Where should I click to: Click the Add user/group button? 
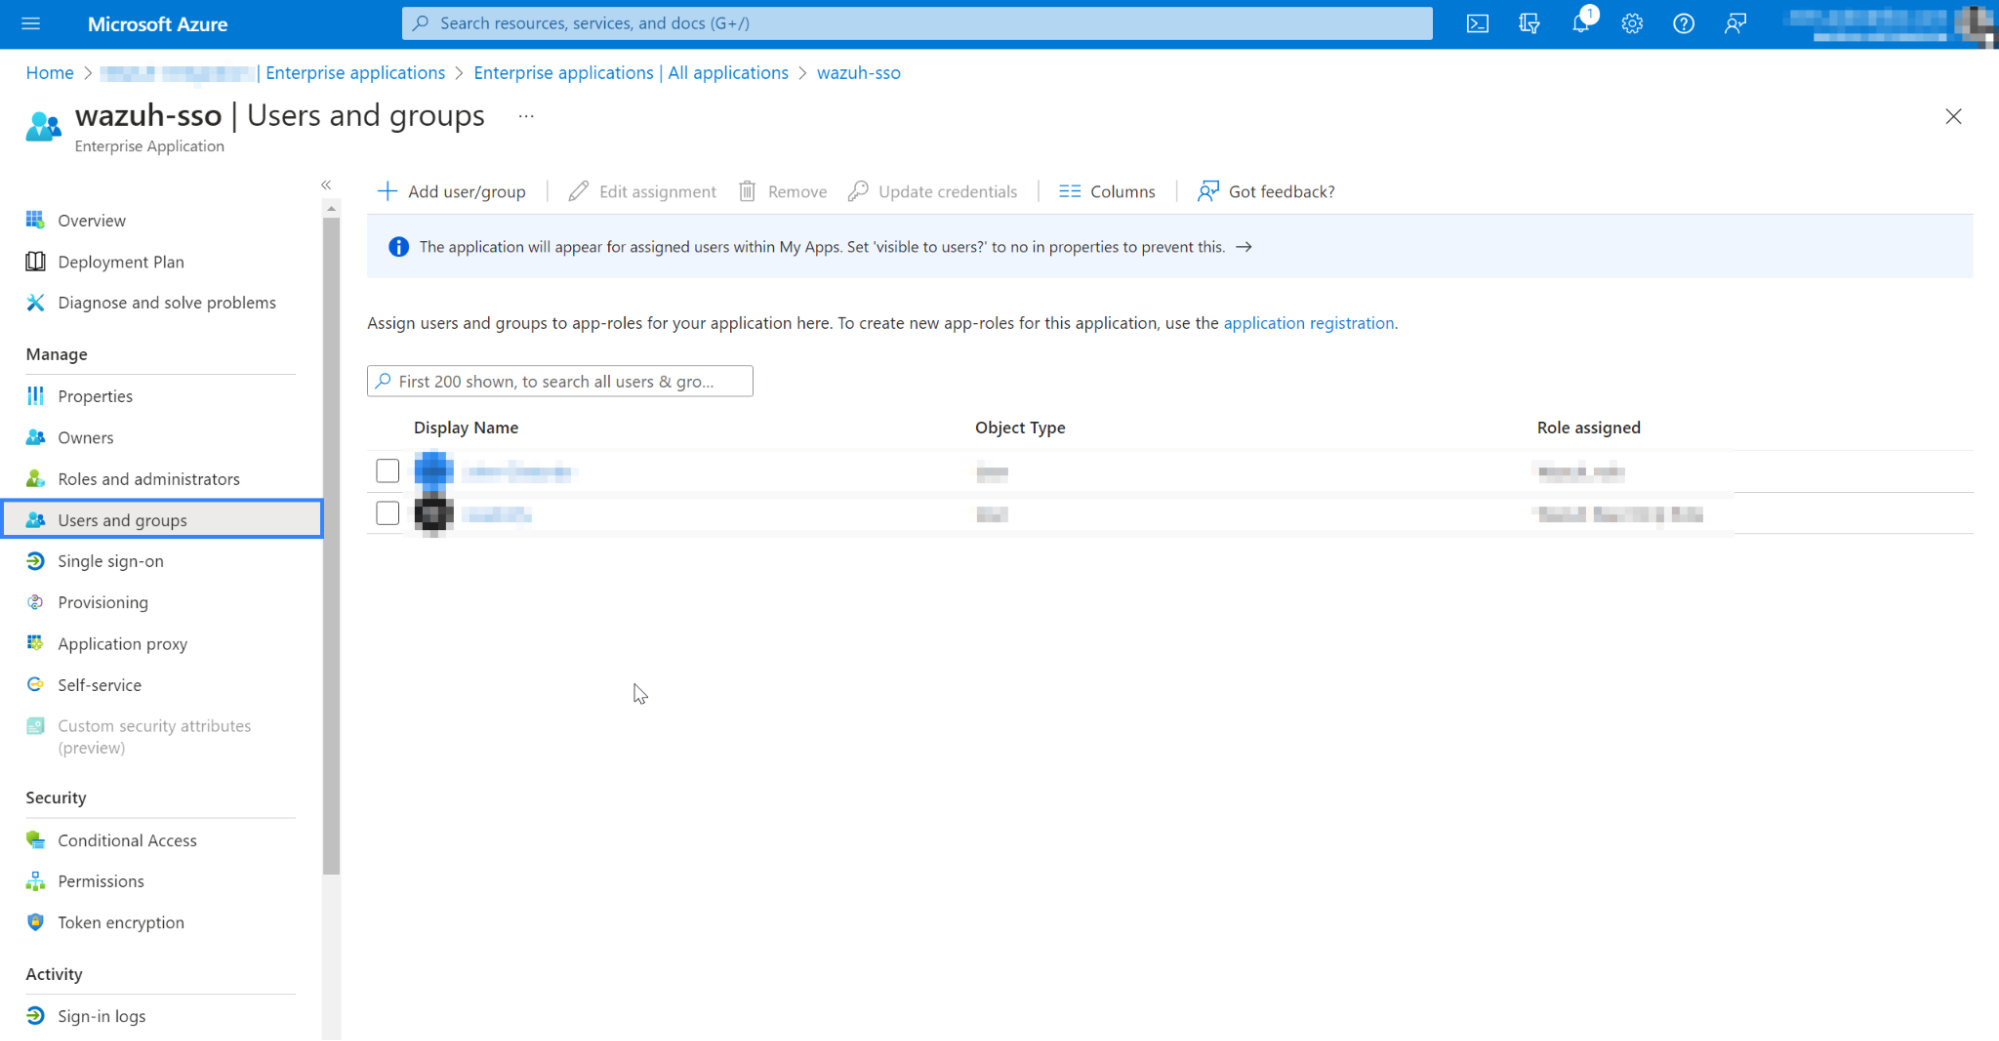(x=452, y=191)
